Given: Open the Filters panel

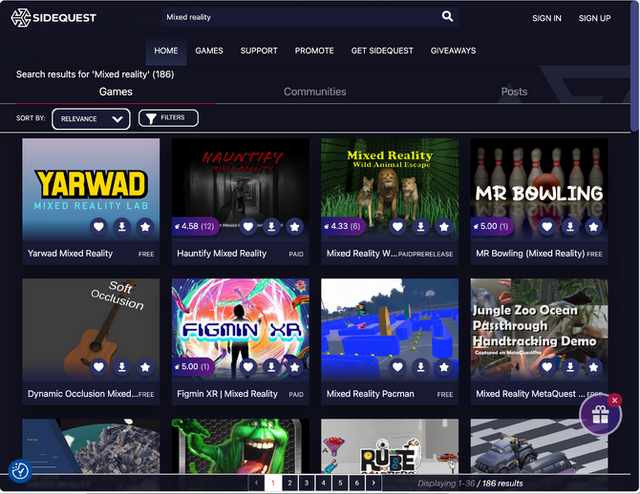Looking at the screenshot, I should 168,118.
